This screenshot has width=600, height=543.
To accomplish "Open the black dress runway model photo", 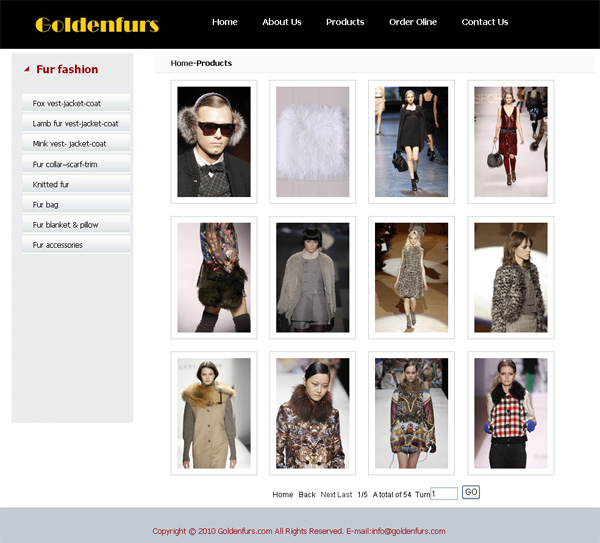I will tap(411, 142).
